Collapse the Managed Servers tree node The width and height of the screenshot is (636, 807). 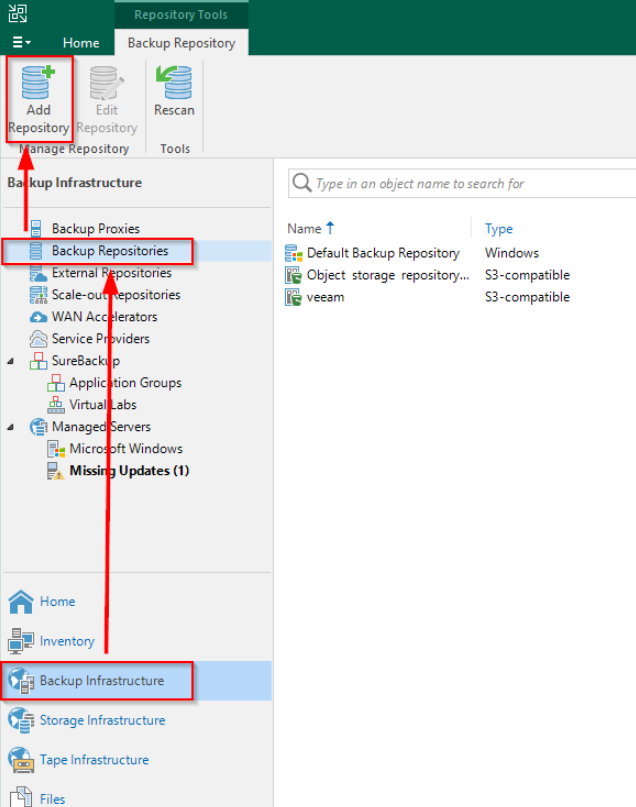[x=12, y=427]
